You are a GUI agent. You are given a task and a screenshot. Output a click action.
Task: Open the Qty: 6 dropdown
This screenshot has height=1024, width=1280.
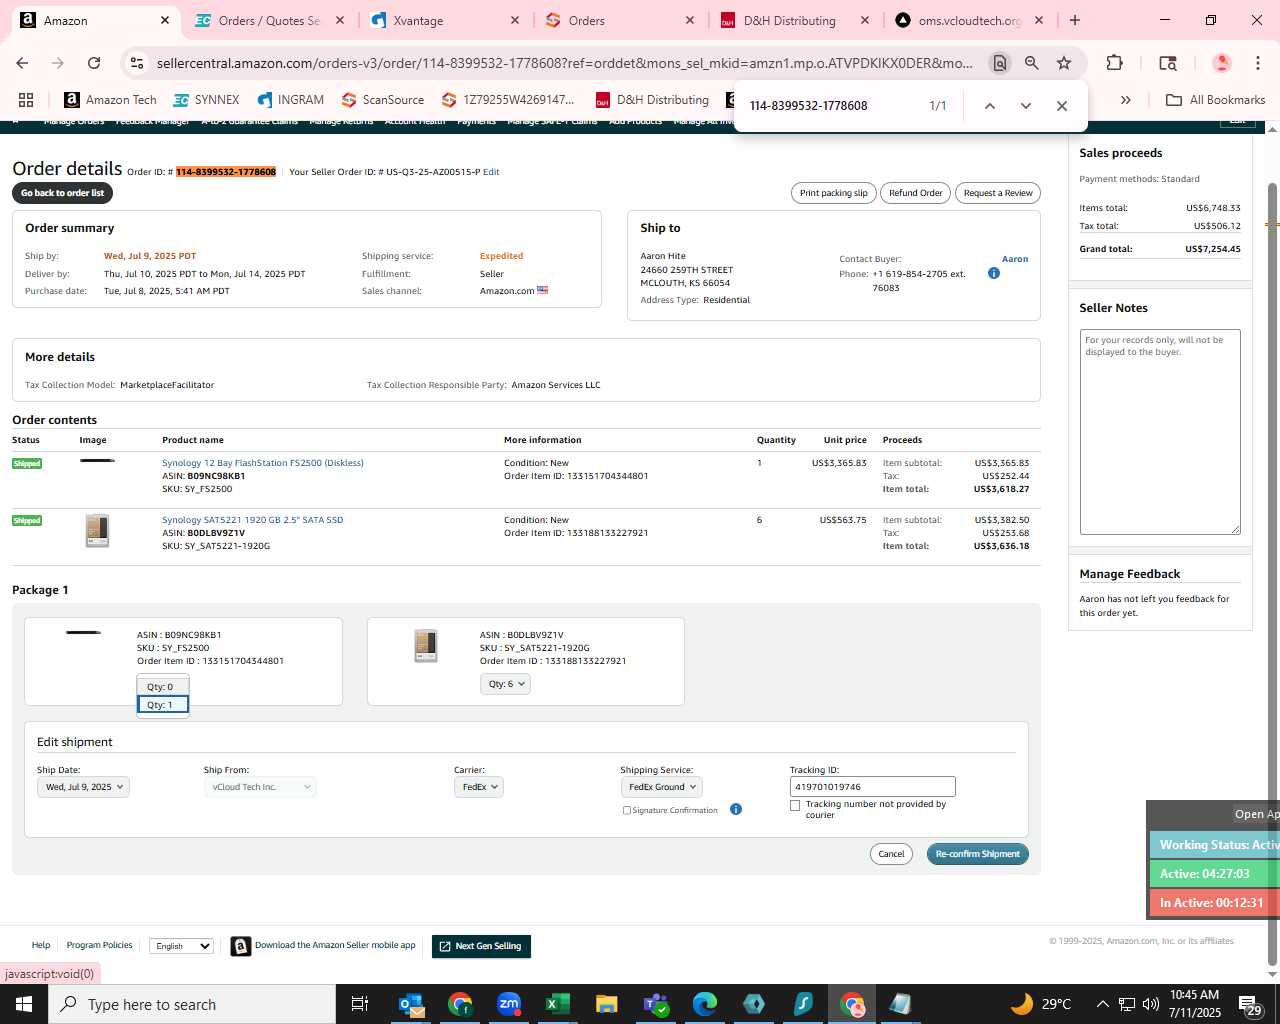tap(505, 684)
